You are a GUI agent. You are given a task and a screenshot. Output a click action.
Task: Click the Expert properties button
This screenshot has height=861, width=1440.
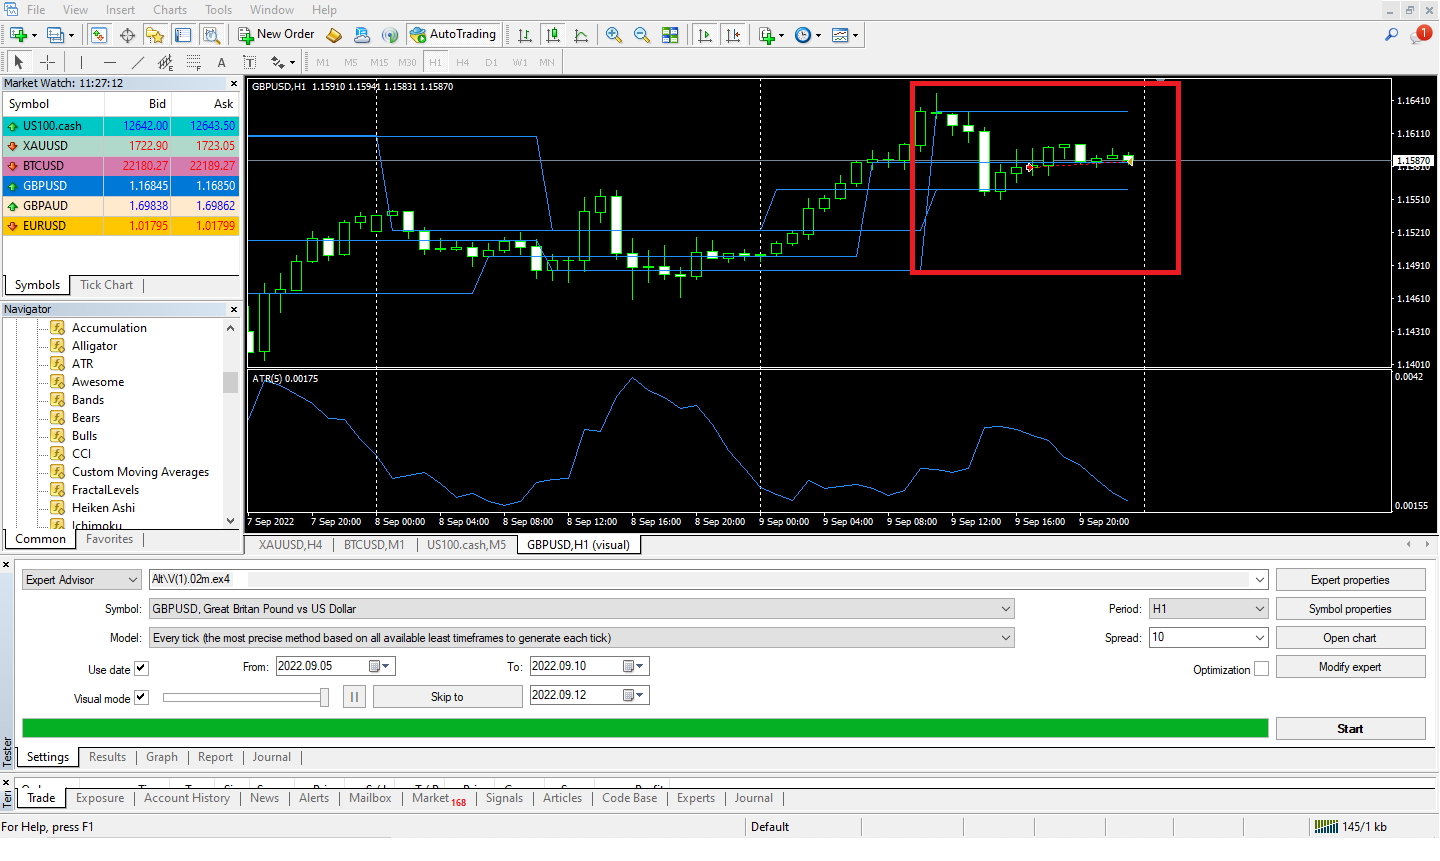[x=1350, y=580]
